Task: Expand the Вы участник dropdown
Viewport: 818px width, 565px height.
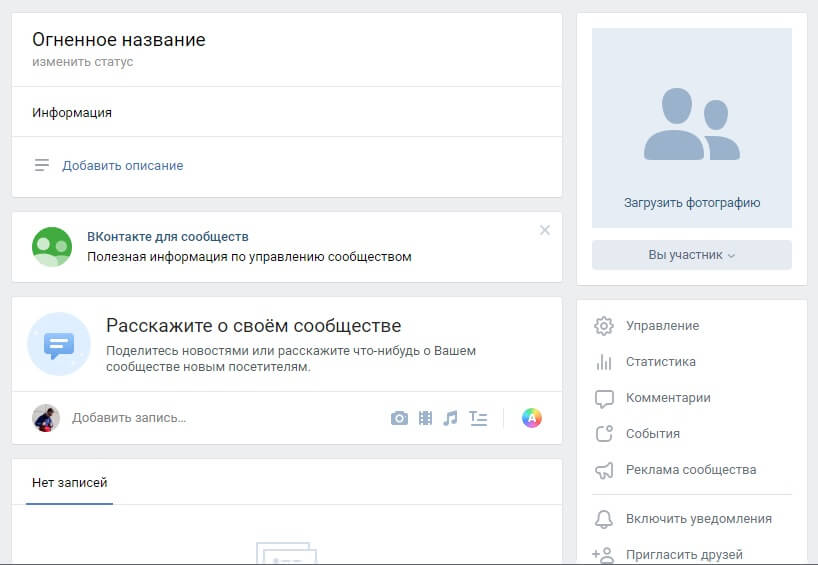Action: [x=691, y=255]
